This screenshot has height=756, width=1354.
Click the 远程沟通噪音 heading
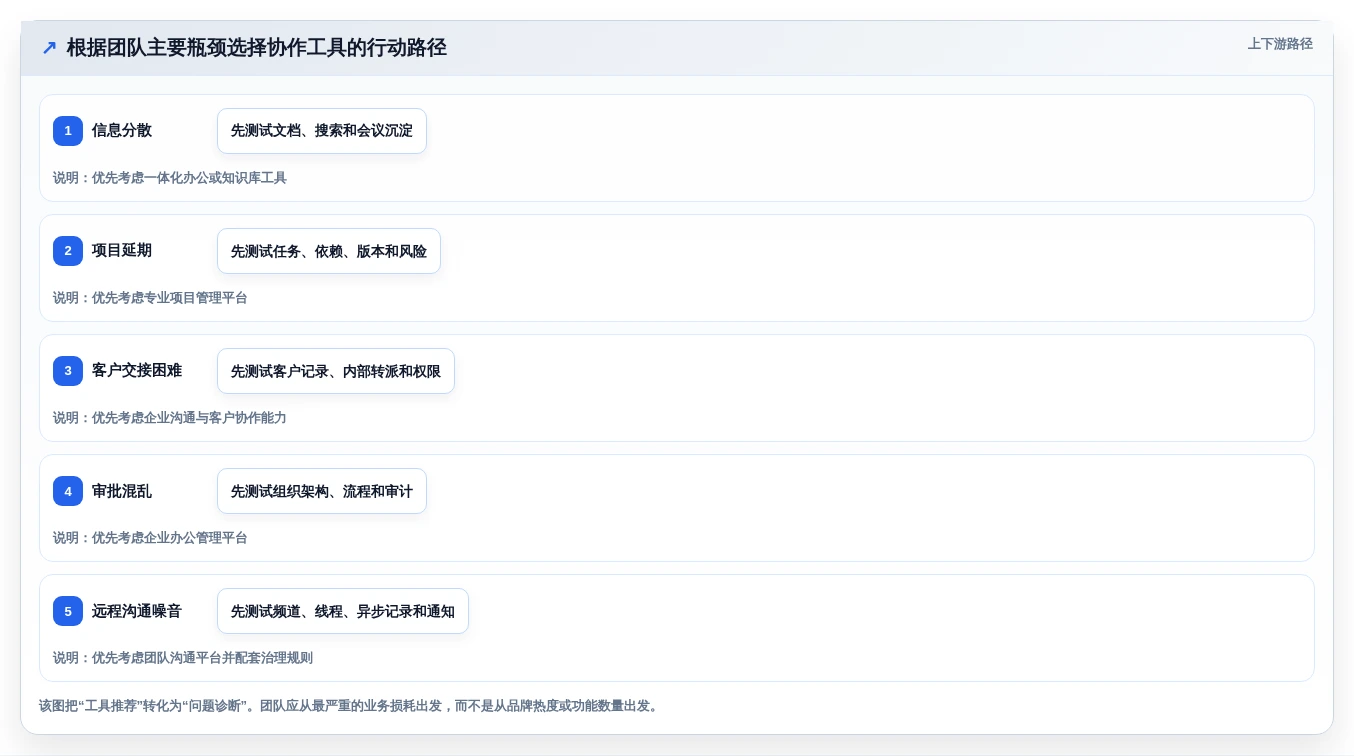tap(137, 610)
